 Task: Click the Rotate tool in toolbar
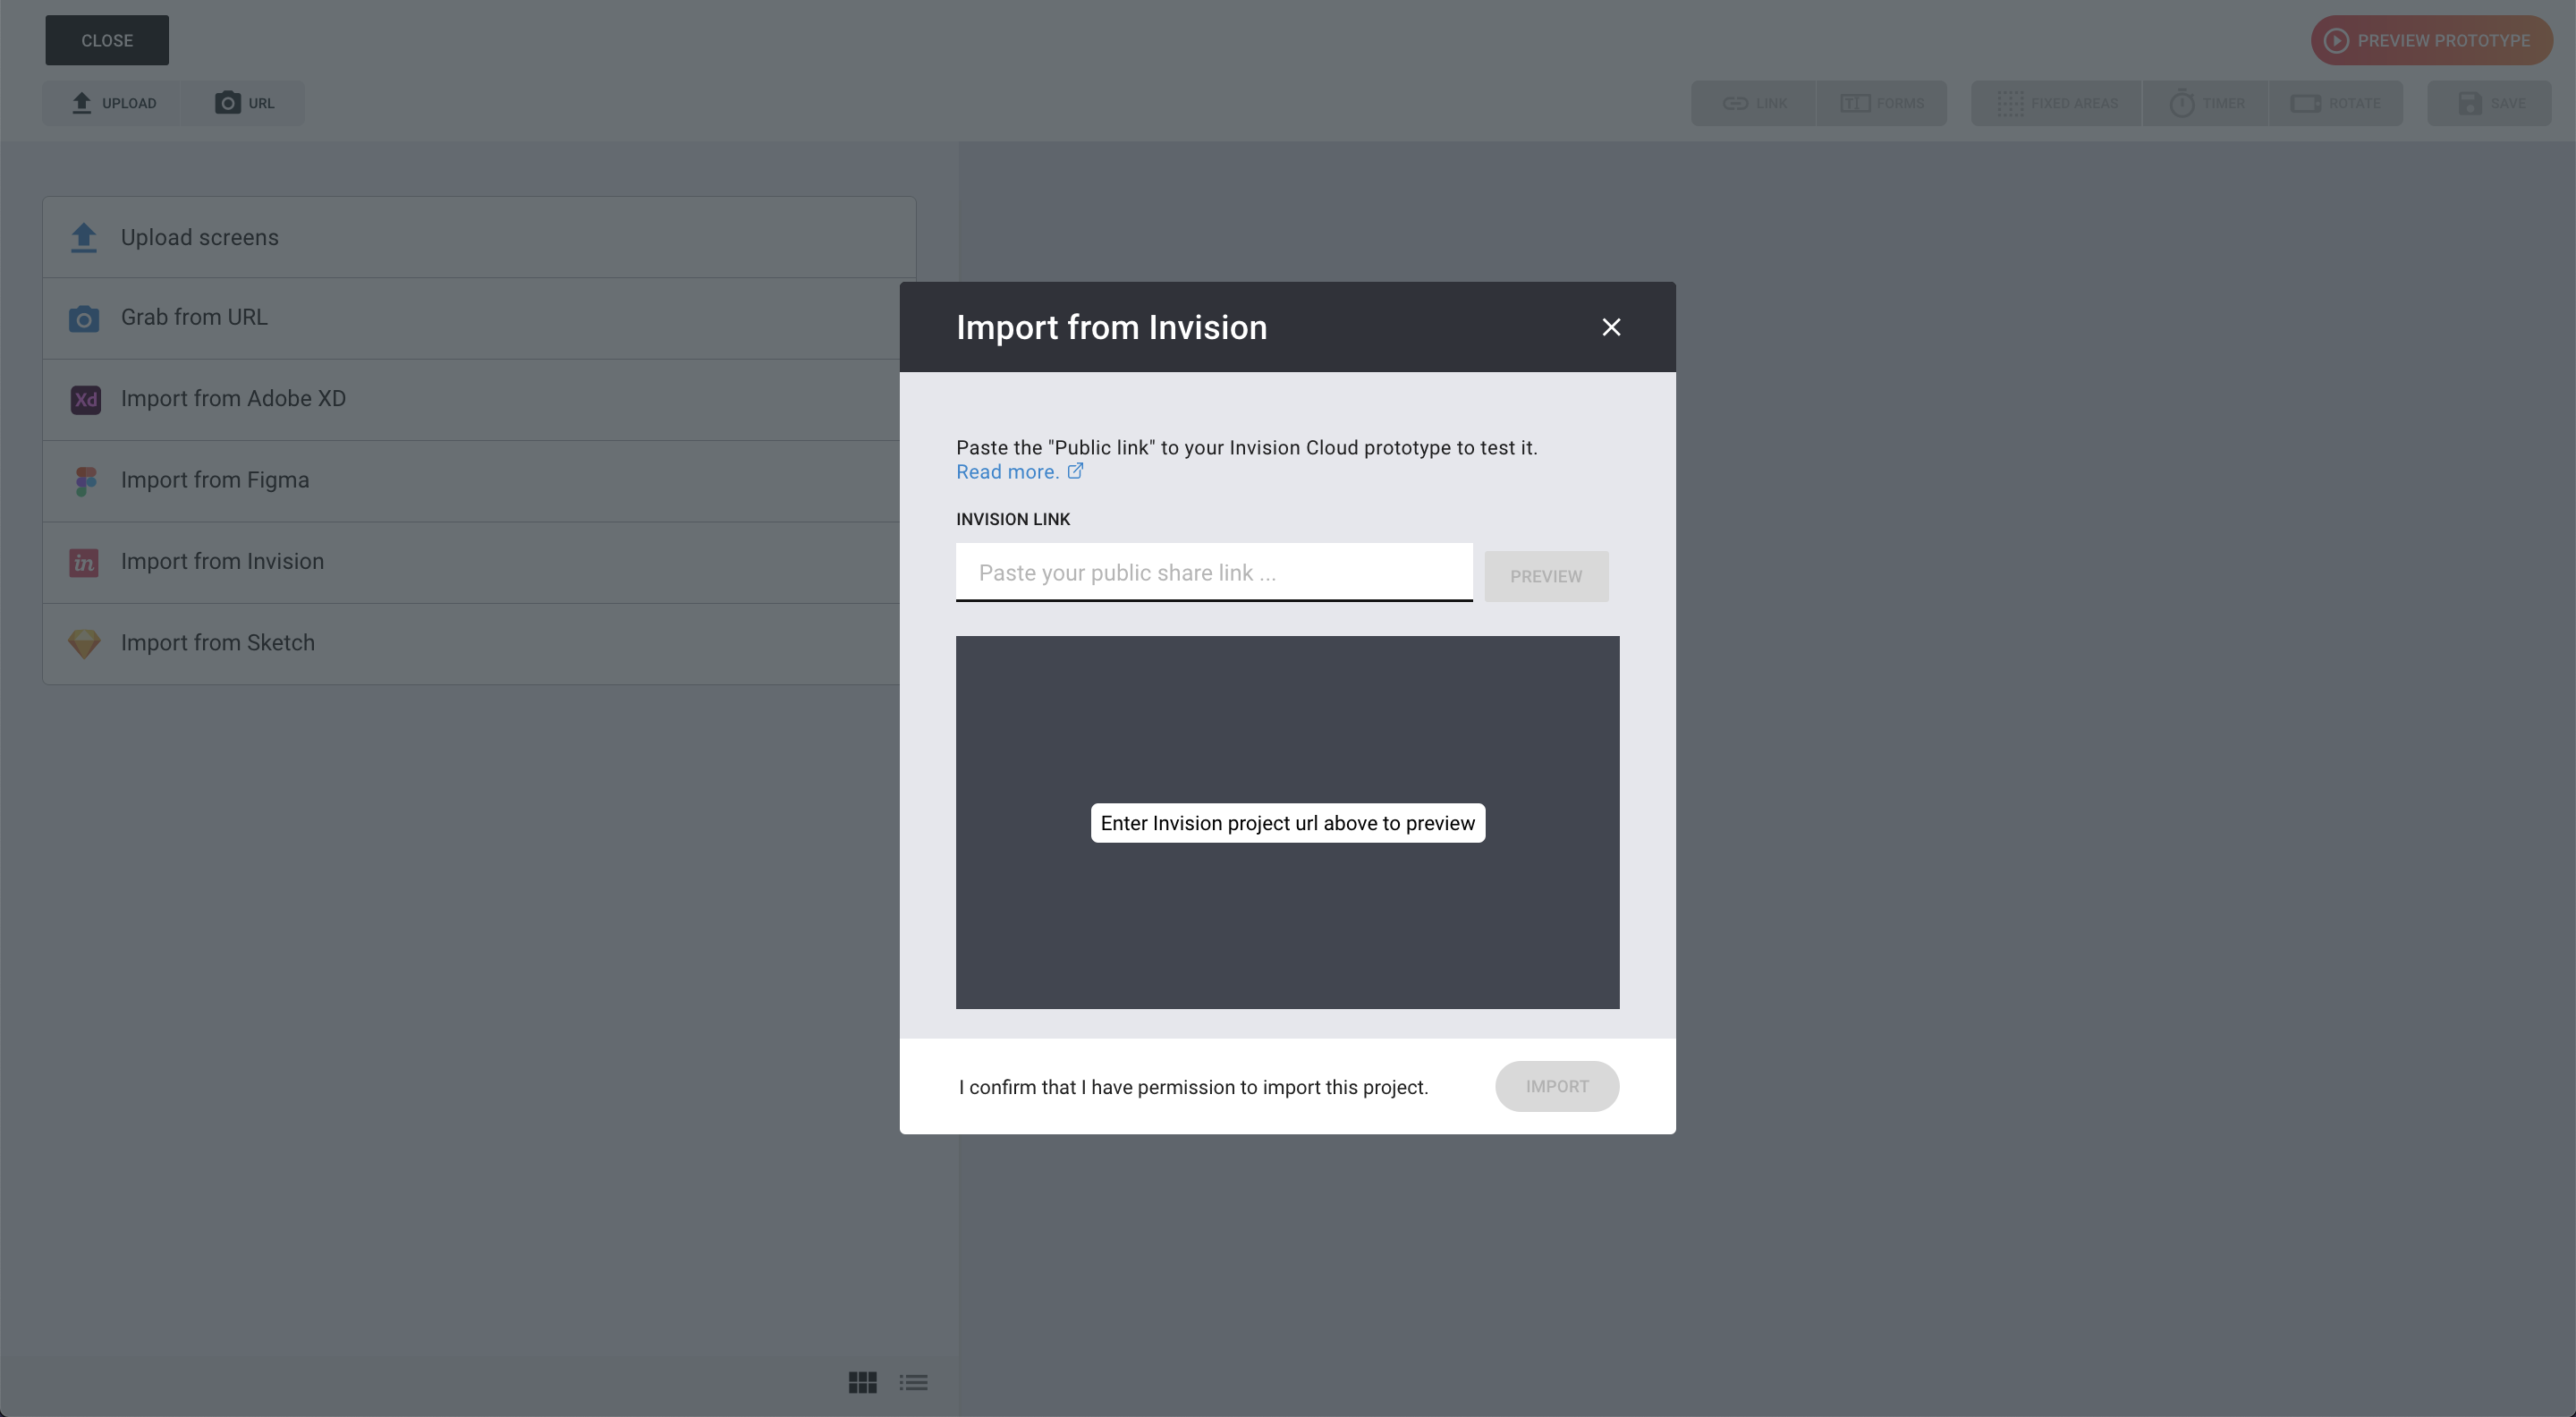[x=2336, y=103]
